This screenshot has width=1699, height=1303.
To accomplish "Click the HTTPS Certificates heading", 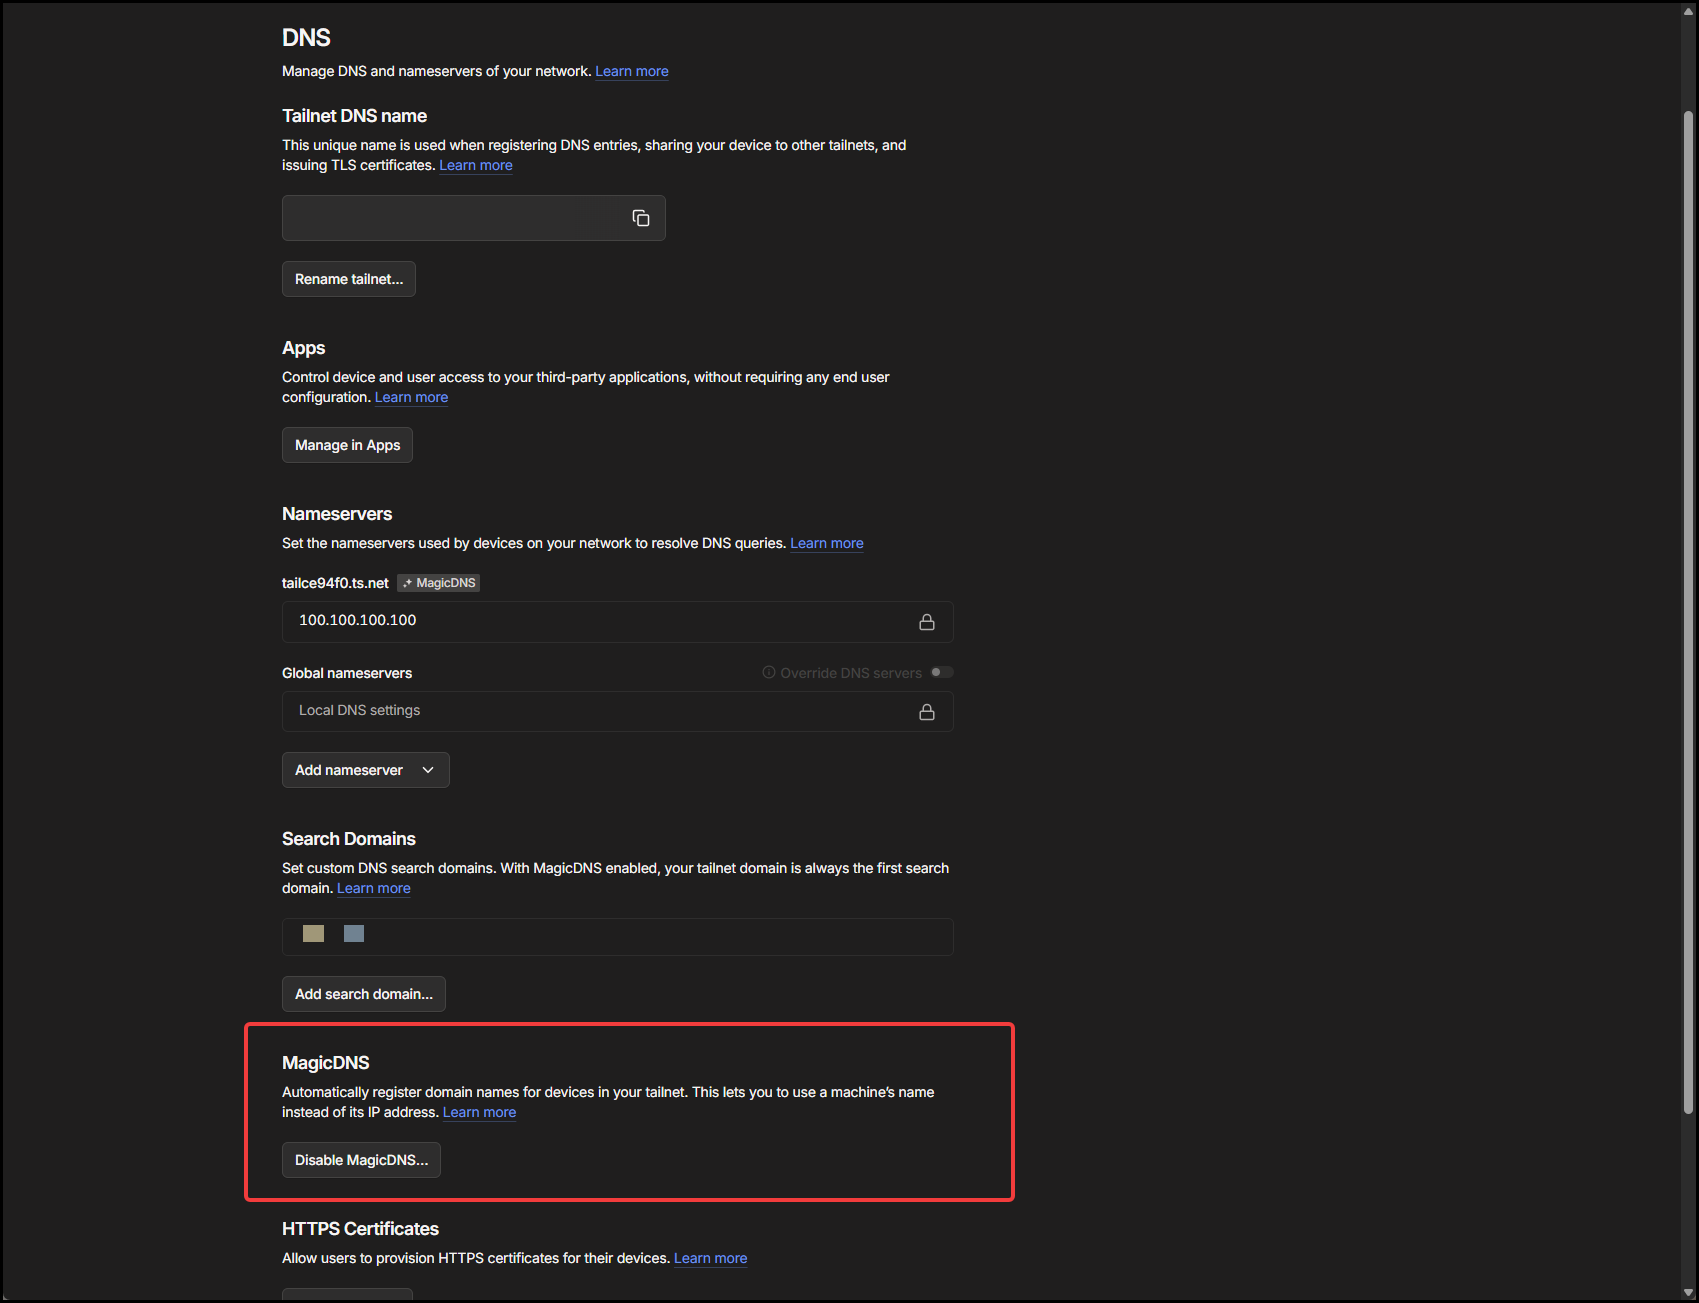I will click(360, 1229).
